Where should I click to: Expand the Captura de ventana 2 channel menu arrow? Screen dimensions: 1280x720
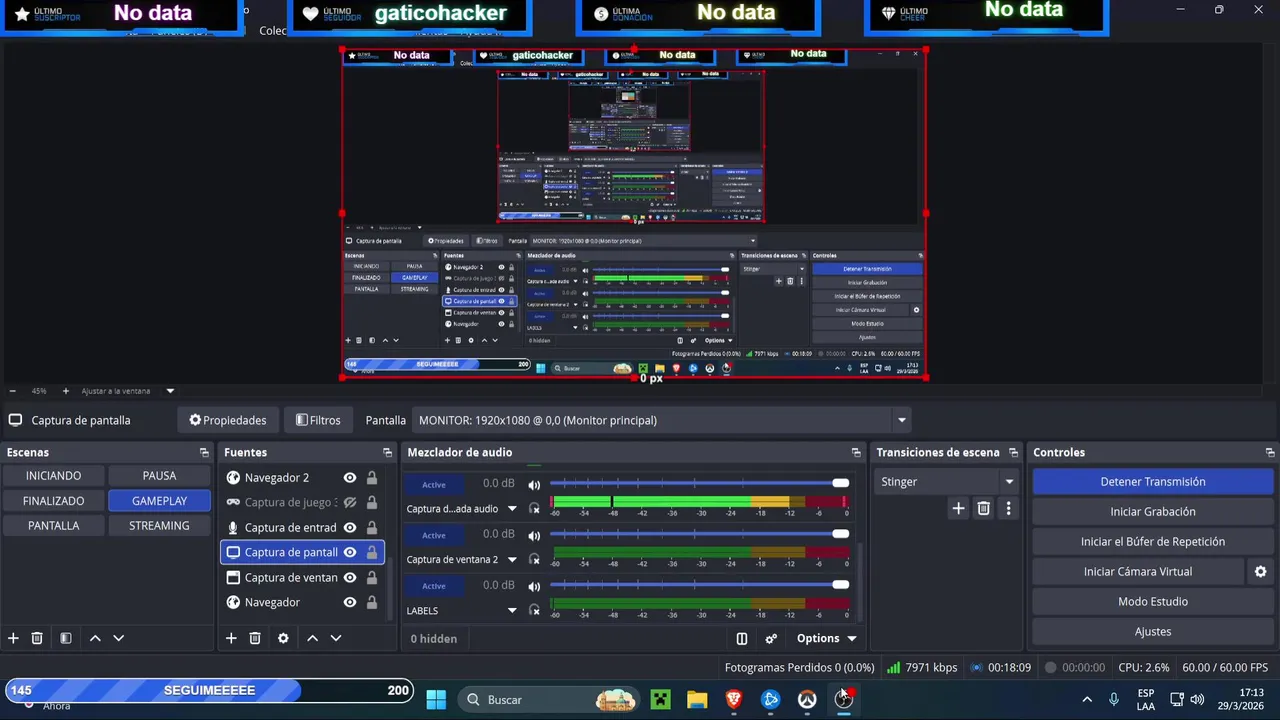pyautogui.click(x=512, y=560)
